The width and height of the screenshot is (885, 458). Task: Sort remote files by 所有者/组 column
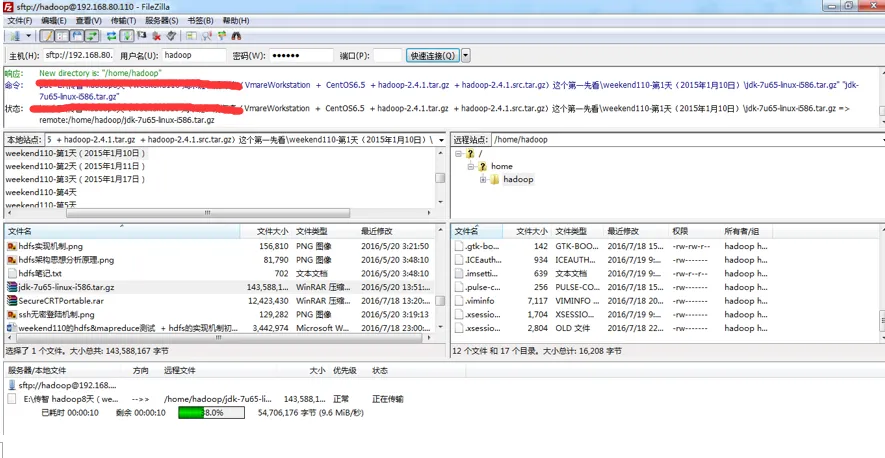[747, 231]
